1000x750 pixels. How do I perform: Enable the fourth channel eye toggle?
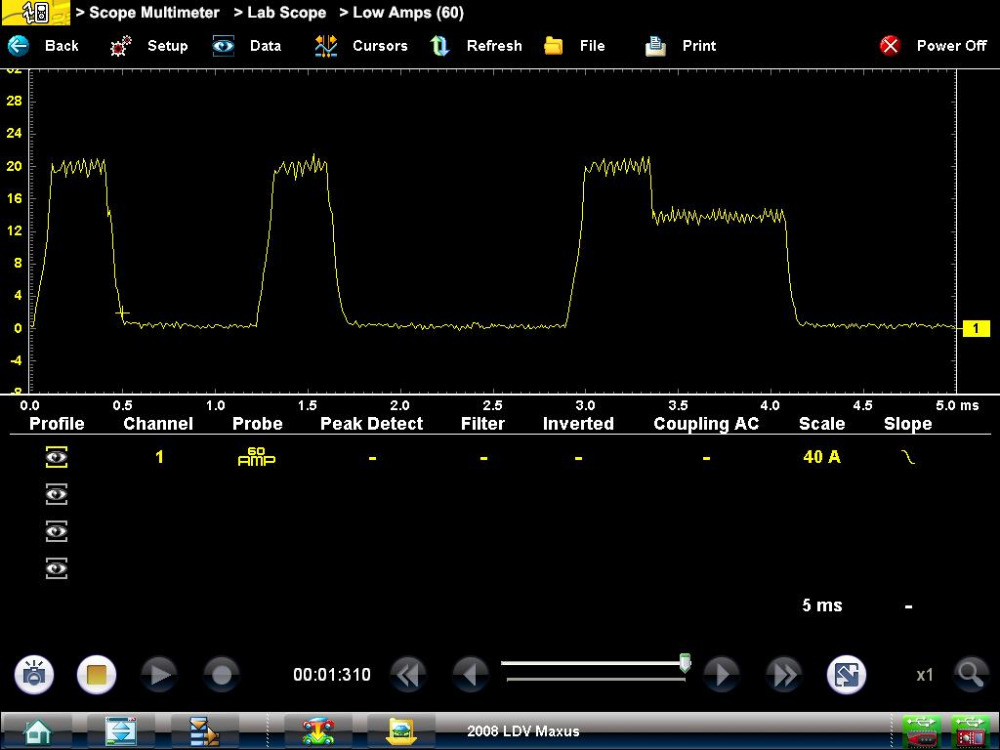(57, 568)
